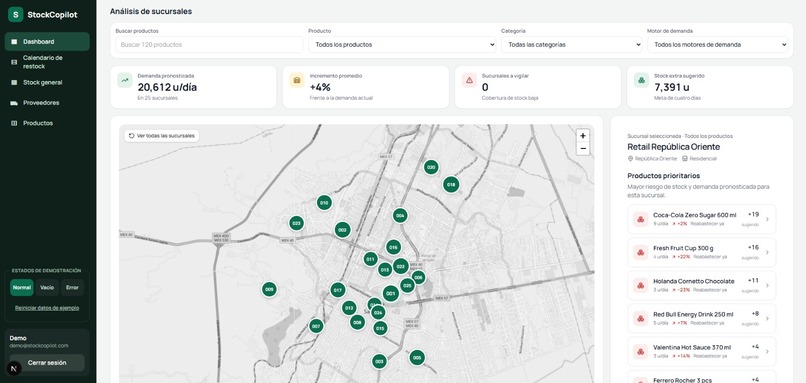Open Coca-Cola Zero Sugar 600 ml row

click(x=702, y=219)
